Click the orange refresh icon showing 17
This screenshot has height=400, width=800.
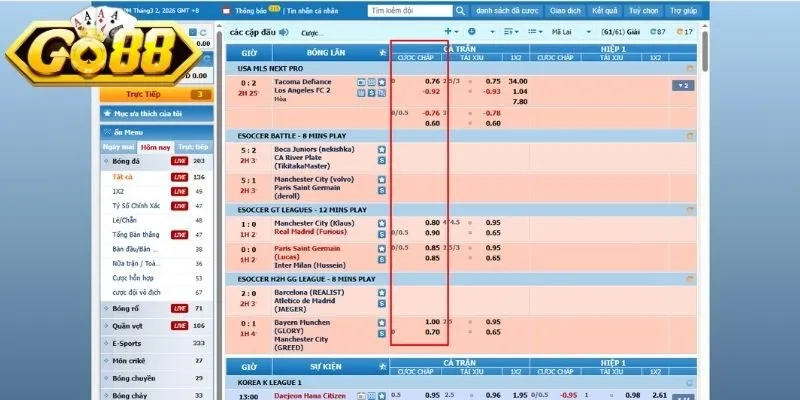[x=685, y=32]
